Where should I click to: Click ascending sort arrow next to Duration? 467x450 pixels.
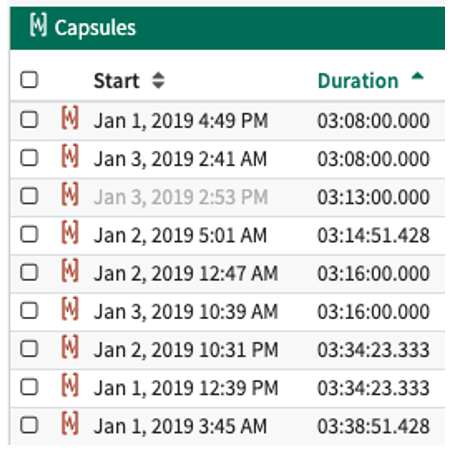417,76
